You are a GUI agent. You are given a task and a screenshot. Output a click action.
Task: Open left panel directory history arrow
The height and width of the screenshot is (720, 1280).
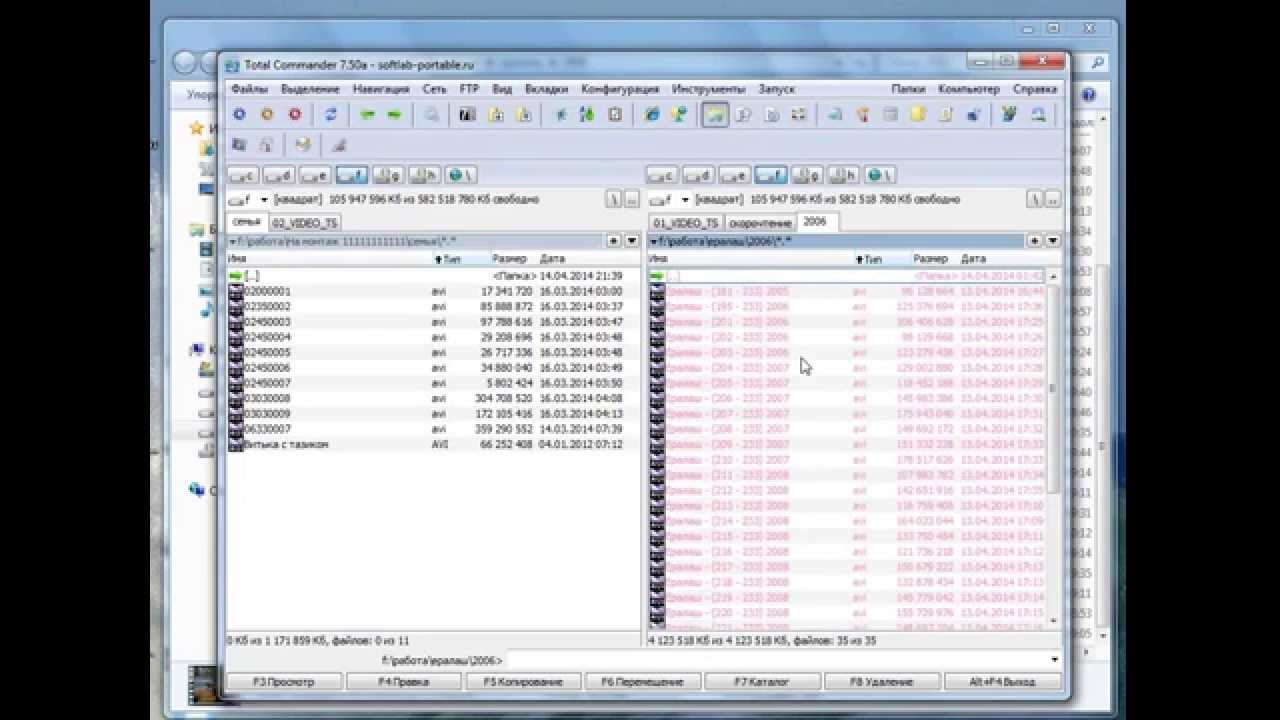point(631,241)
